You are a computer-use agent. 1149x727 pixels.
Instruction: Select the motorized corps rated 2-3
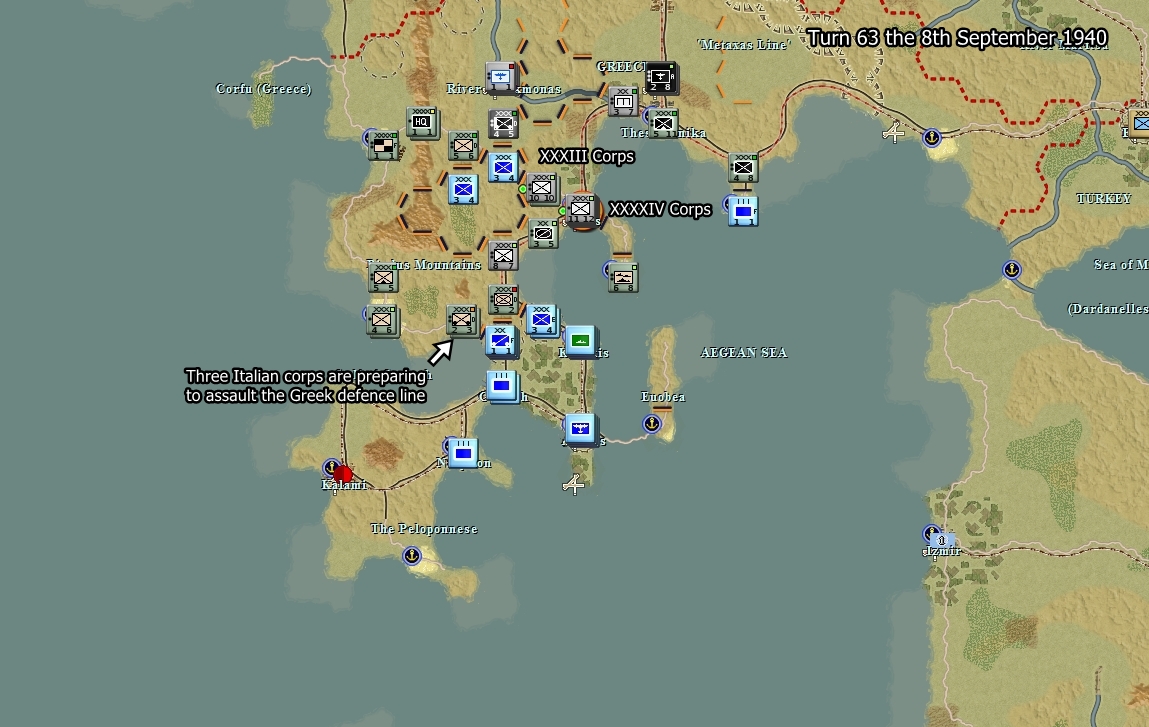462,320
